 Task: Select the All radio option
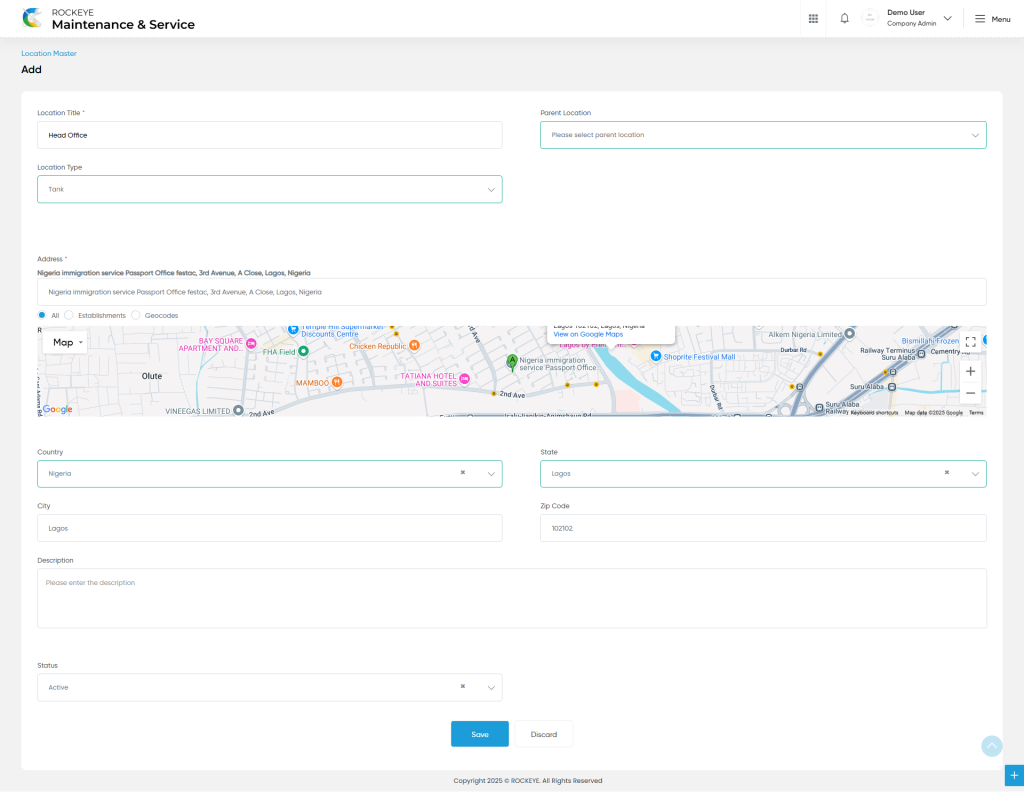click(42, 315)
